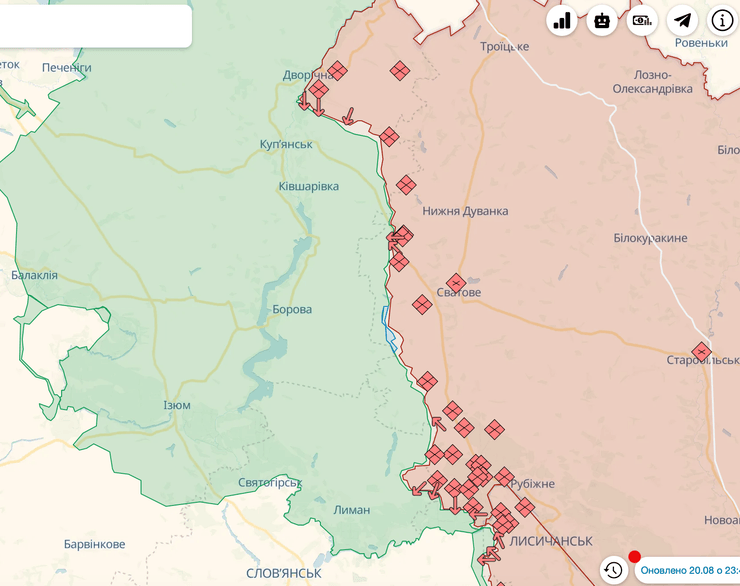
Task: Open the map history clock icon
Action: click(x=613, y=570)
